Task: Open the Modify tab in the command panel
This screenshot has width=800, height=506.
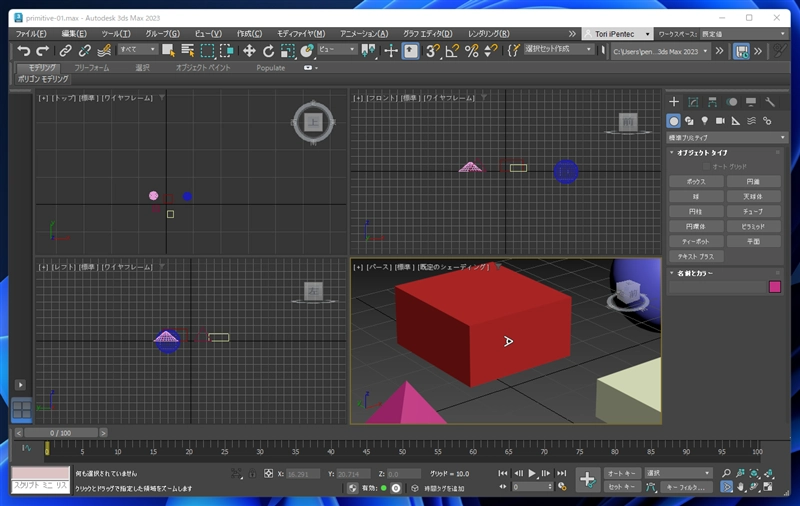Action: (693, 102)
